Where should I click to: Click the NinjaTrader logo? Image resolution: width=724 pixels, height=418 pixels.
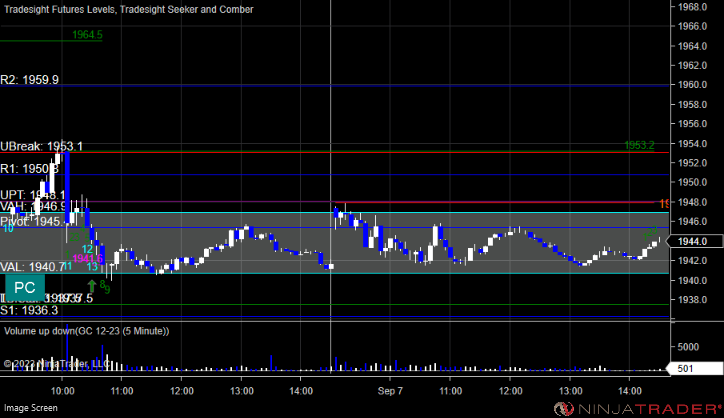pos(638,409)
